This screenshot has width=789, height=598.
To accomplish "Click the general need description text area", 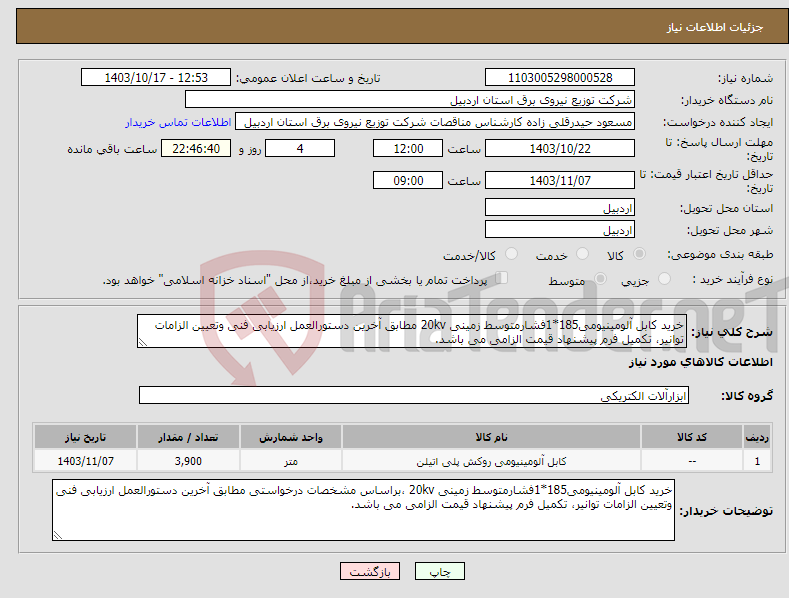I will [x=412, y=331].
